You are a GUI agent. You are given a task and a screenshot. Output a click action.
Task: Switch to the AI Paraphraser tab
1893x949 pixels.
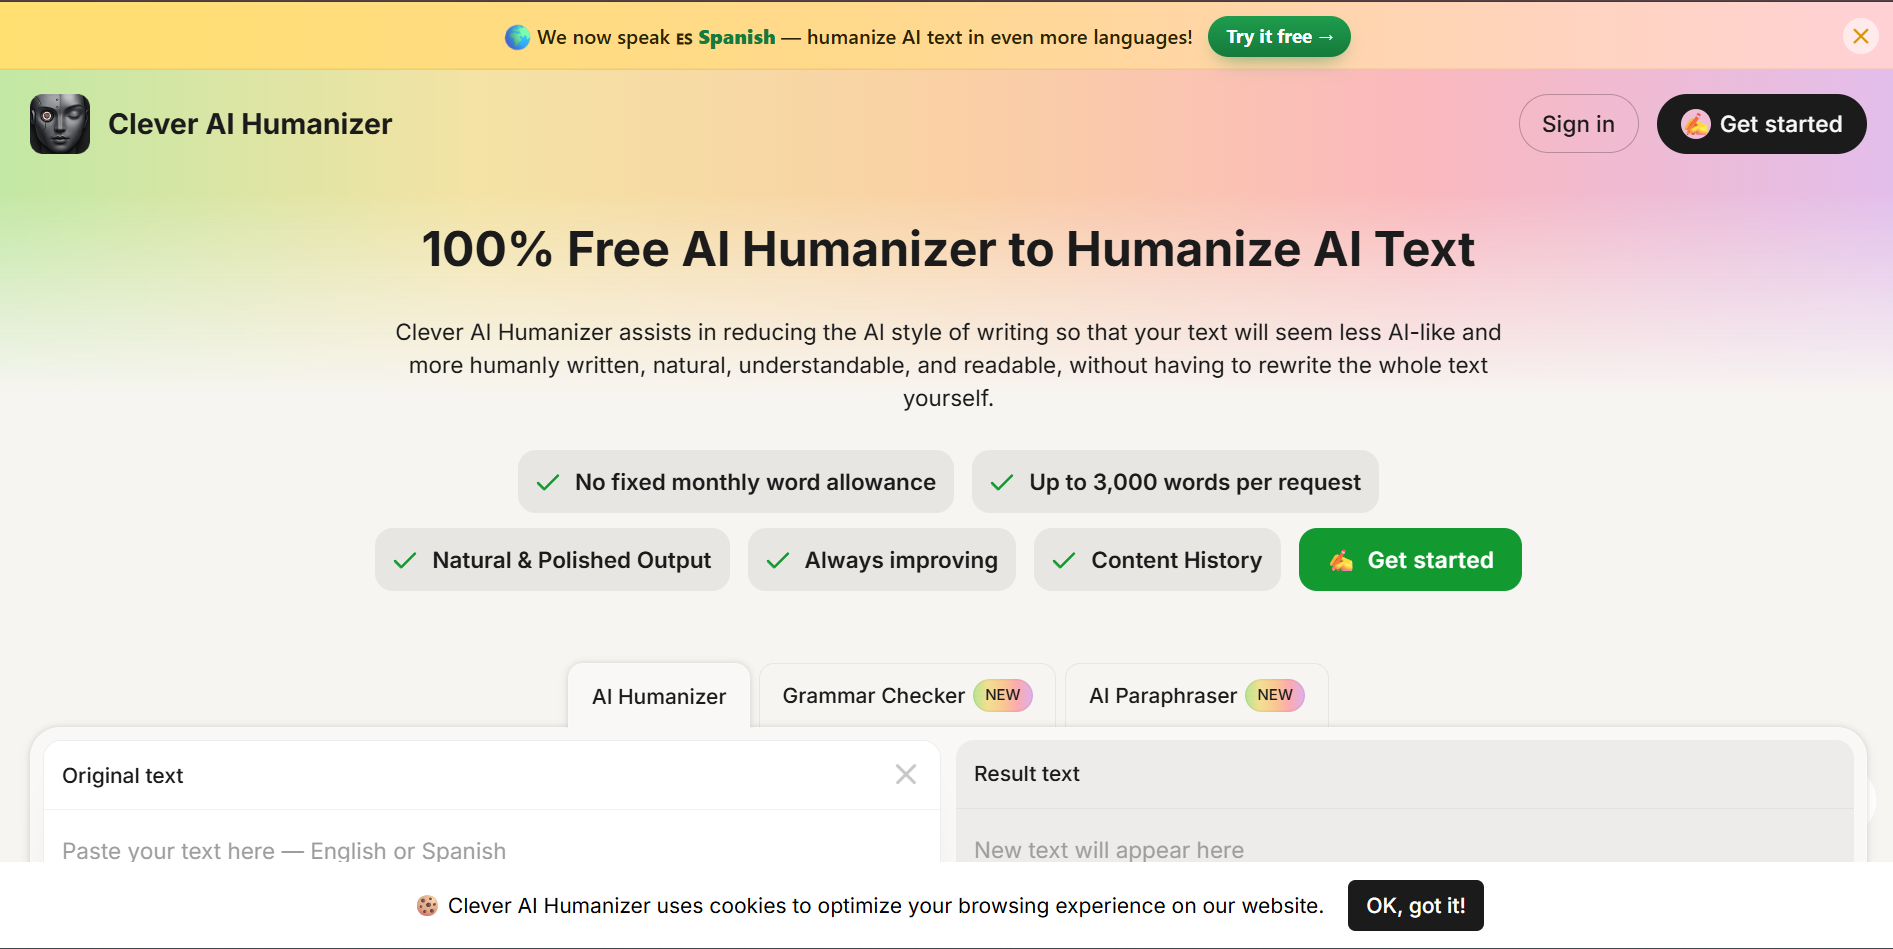click(1196, 695)
